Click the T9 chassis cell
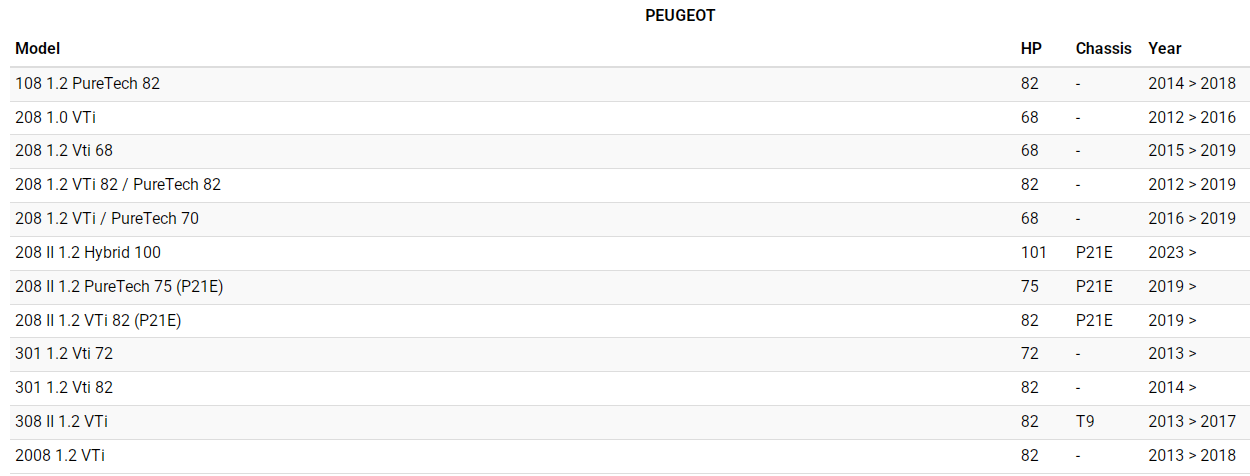 [x=1085, y=422]
